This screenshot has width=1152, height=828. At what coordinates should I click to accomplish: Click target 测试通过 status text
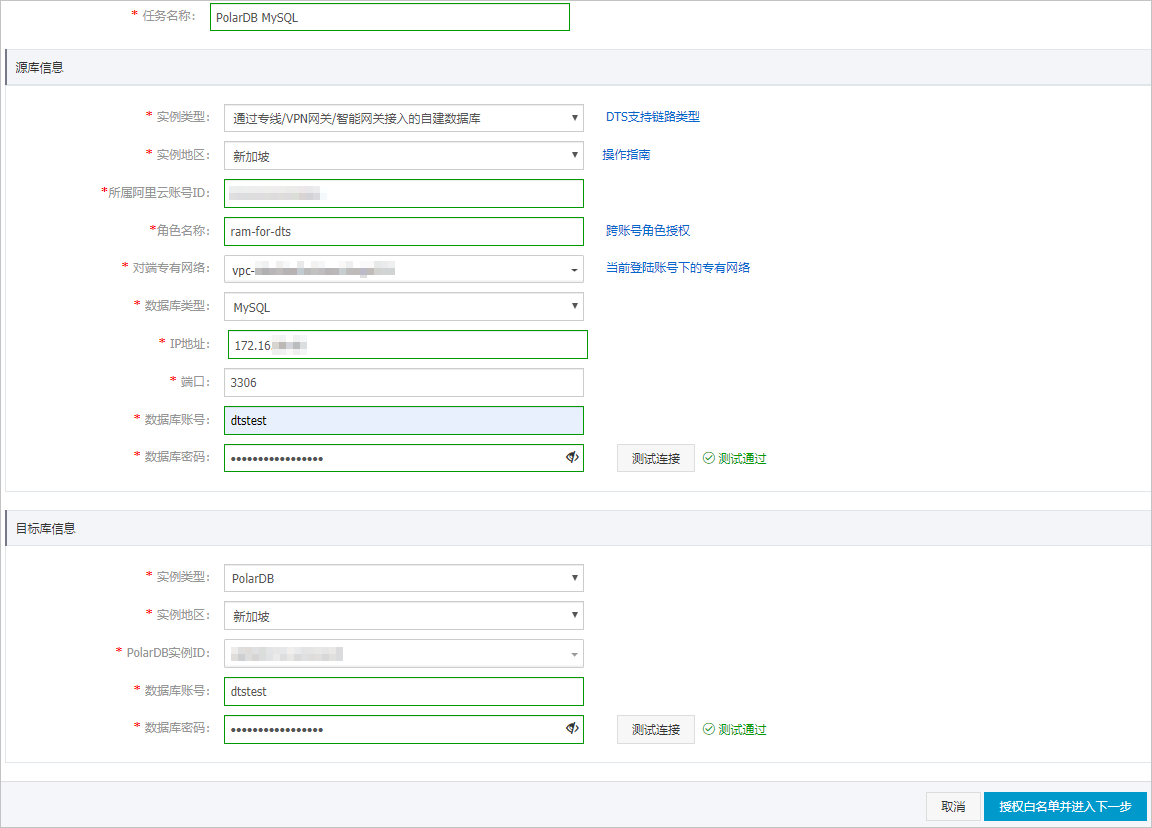(x=742, y=730)
